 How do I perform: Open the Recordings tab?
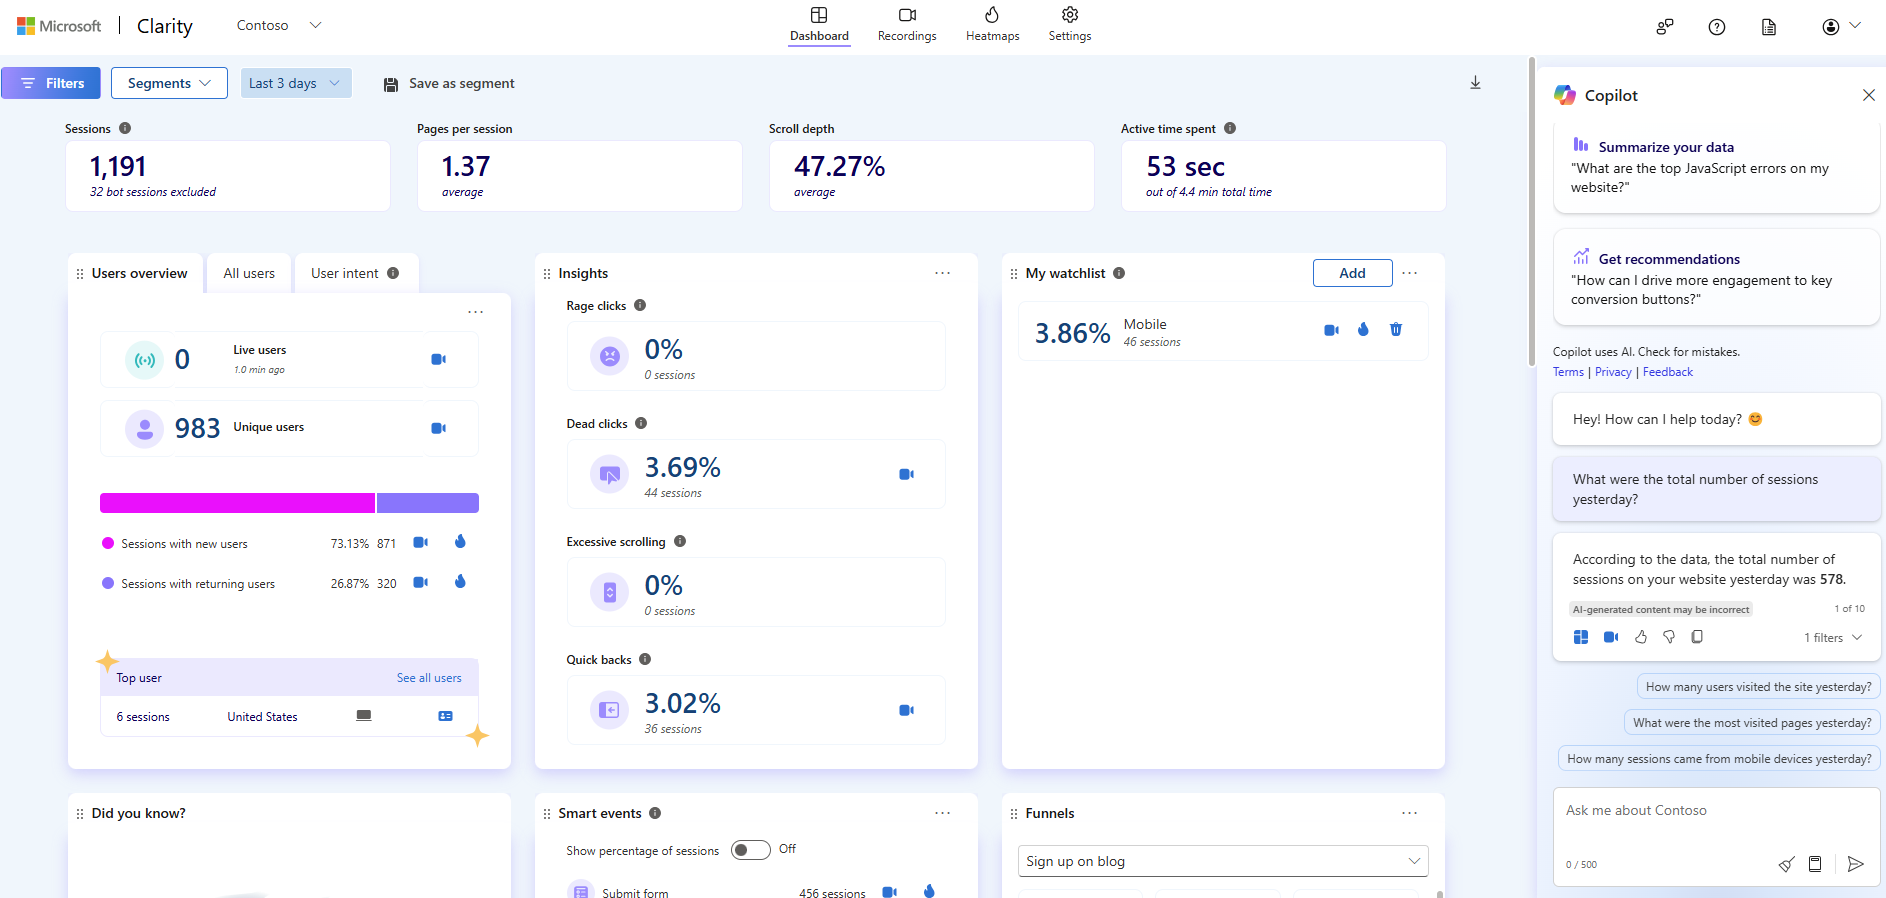[907, 25]
